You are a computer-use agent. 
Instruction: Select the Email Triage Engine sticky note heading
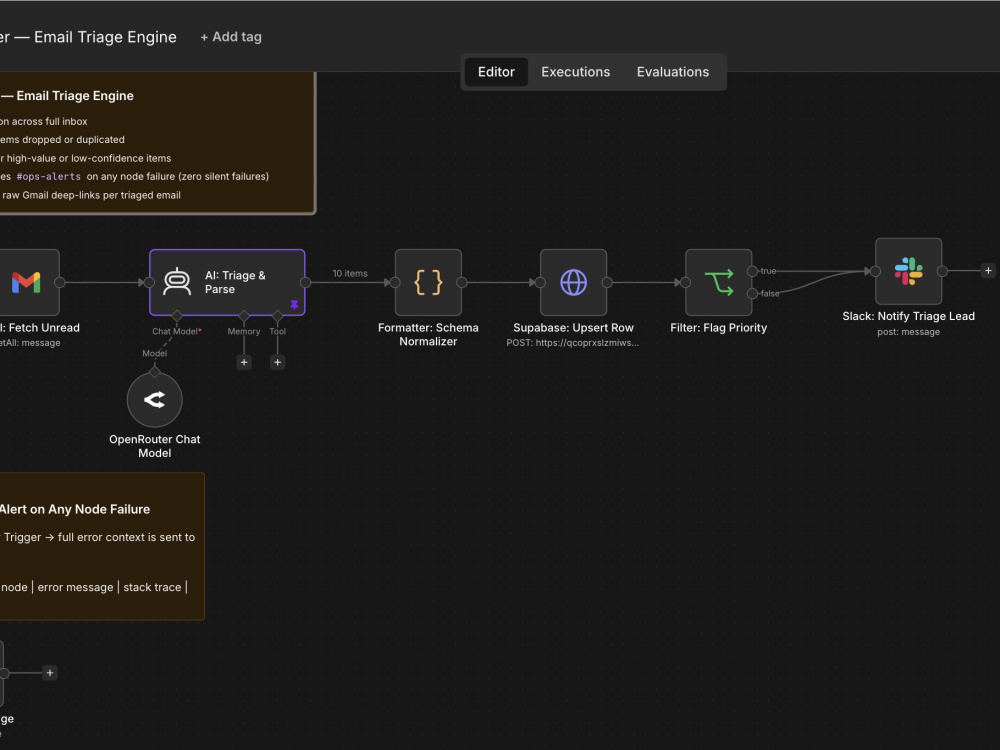(x=67, y=96)
